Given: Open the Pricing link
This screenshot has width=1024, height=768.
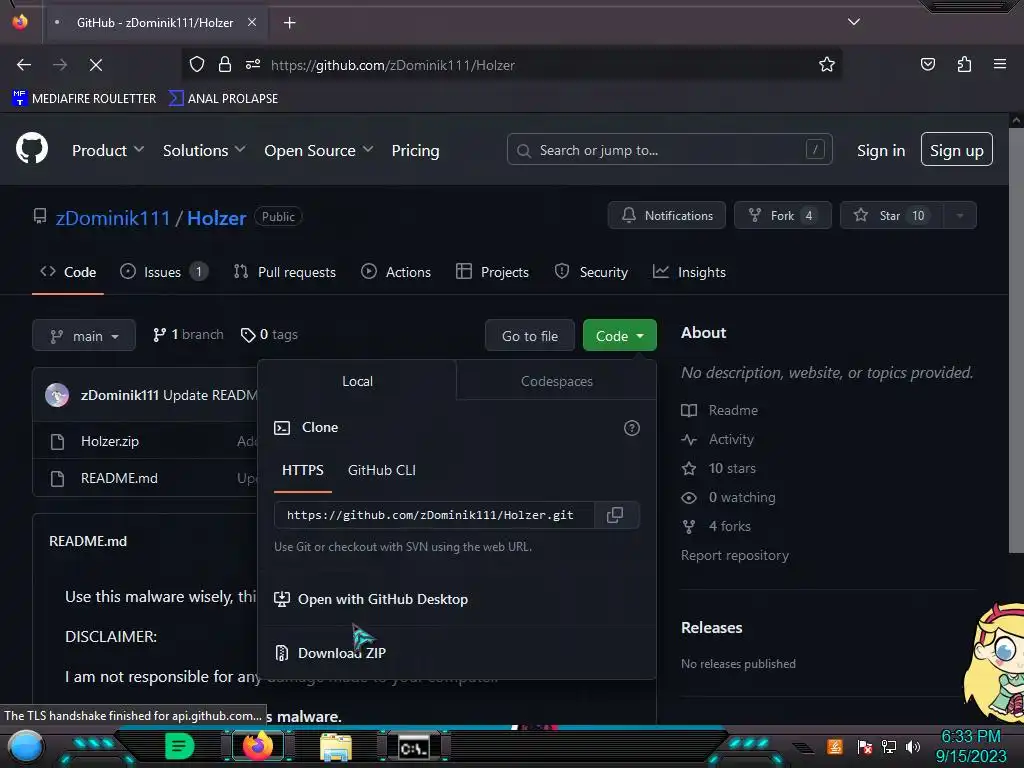Looking at the screenshot, I should pos(415,150).
